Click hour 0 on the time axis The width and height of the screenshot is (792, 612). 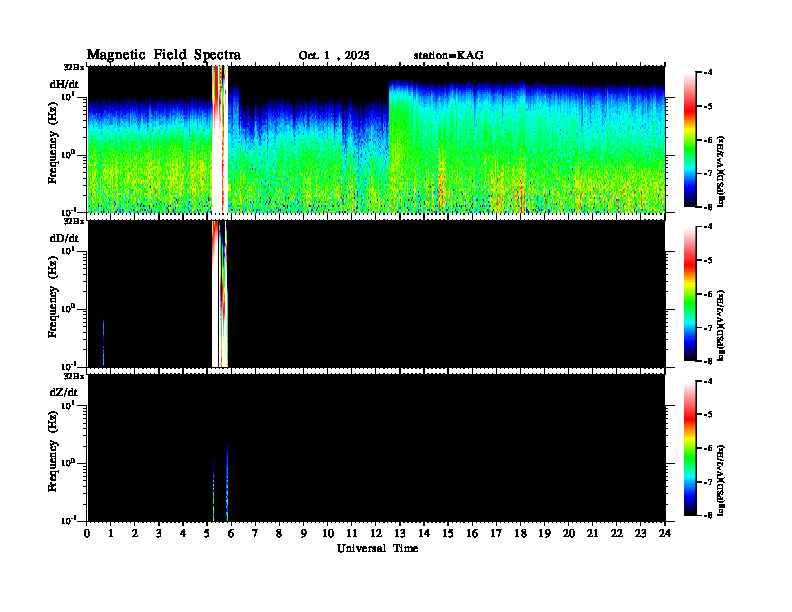pos(87,534)
